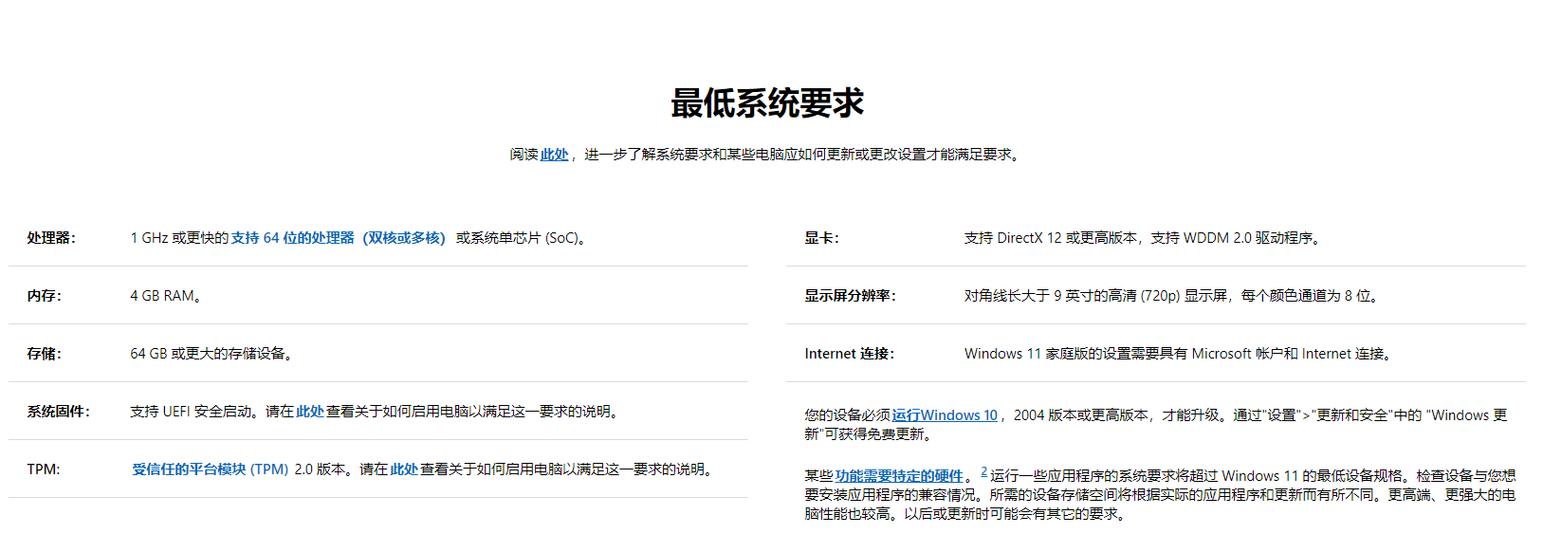1543x552 pixels.
Task: Click the 内存: label
Action: pos(44,296)
